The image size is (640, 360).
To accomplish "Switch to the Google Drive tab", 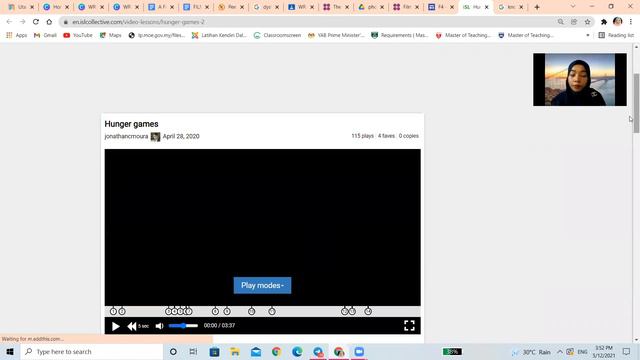I will (x=371, y=7).
